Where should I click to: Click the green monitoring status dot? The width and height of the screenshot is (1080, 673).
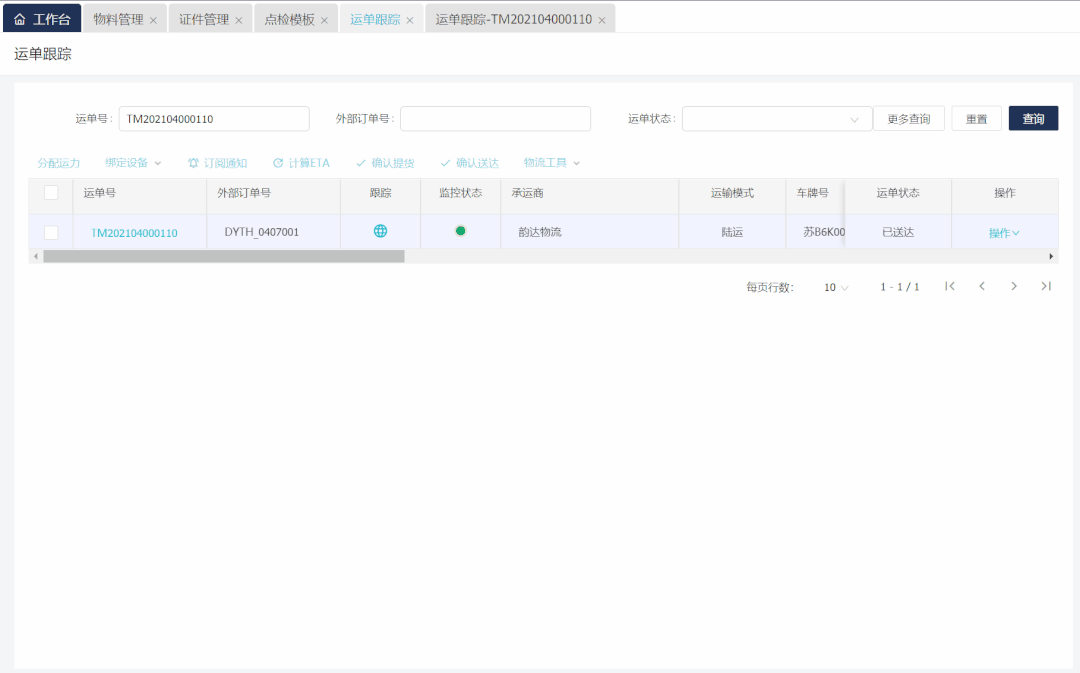(x=460, y=231)
